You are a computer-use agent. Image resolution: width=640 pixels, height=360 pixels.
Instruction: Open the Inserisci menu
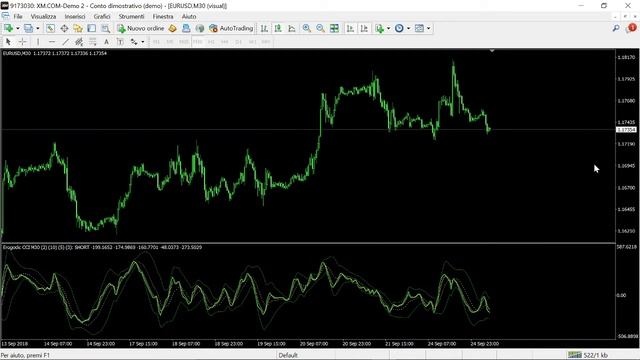tap(75, 16)
